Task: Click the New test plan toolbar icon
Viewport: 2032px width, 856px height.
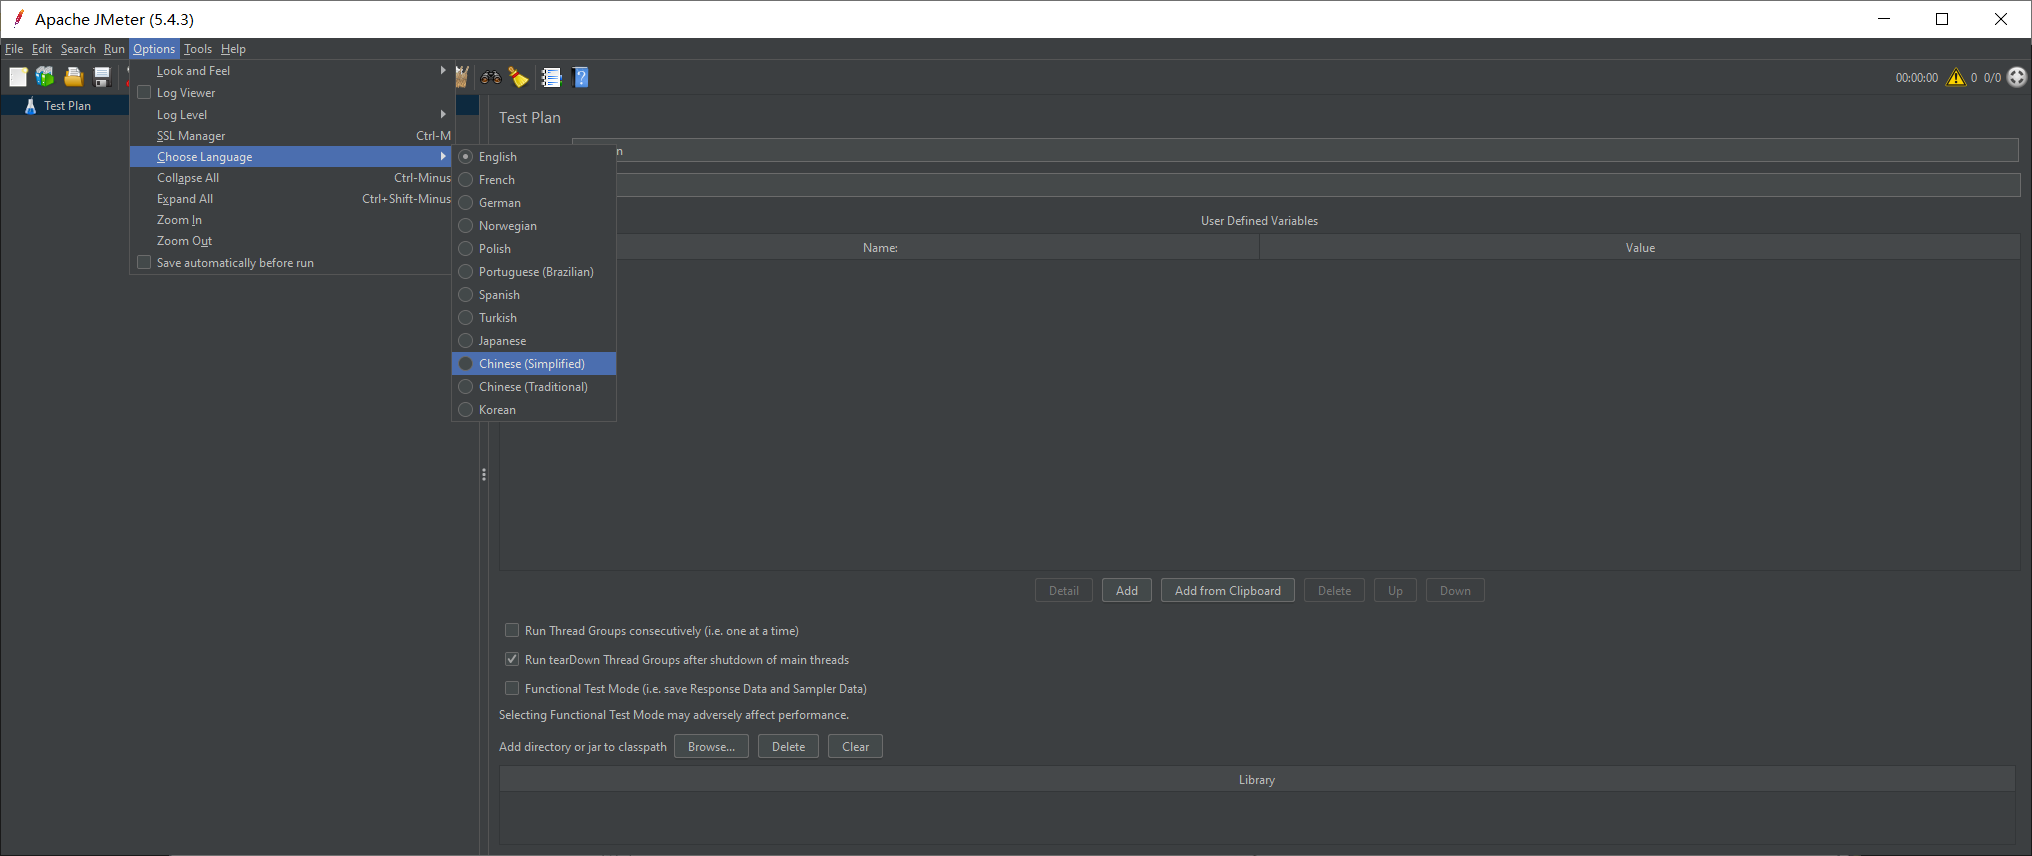Action: (18, 77)
